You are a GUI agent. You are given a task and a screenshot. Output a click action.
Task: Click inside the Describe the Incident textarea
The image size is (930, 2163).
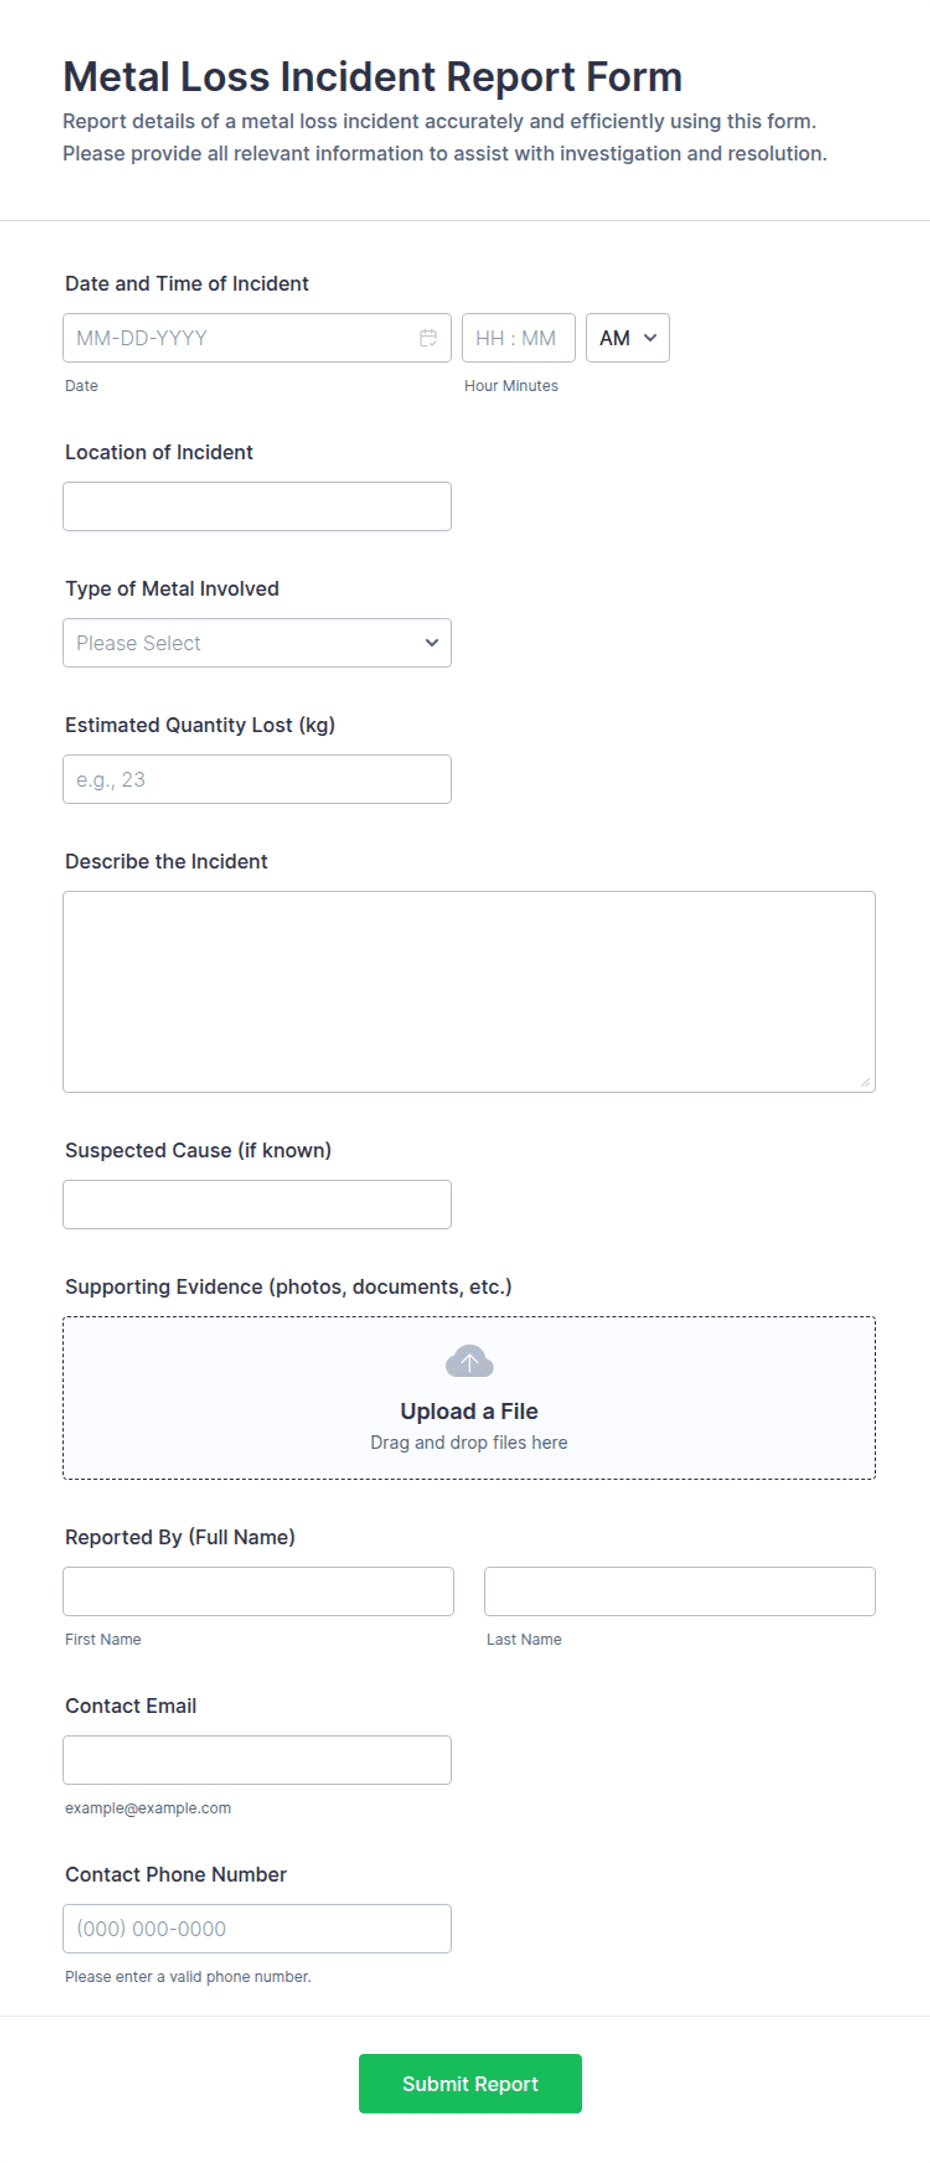tap(469, 992)
